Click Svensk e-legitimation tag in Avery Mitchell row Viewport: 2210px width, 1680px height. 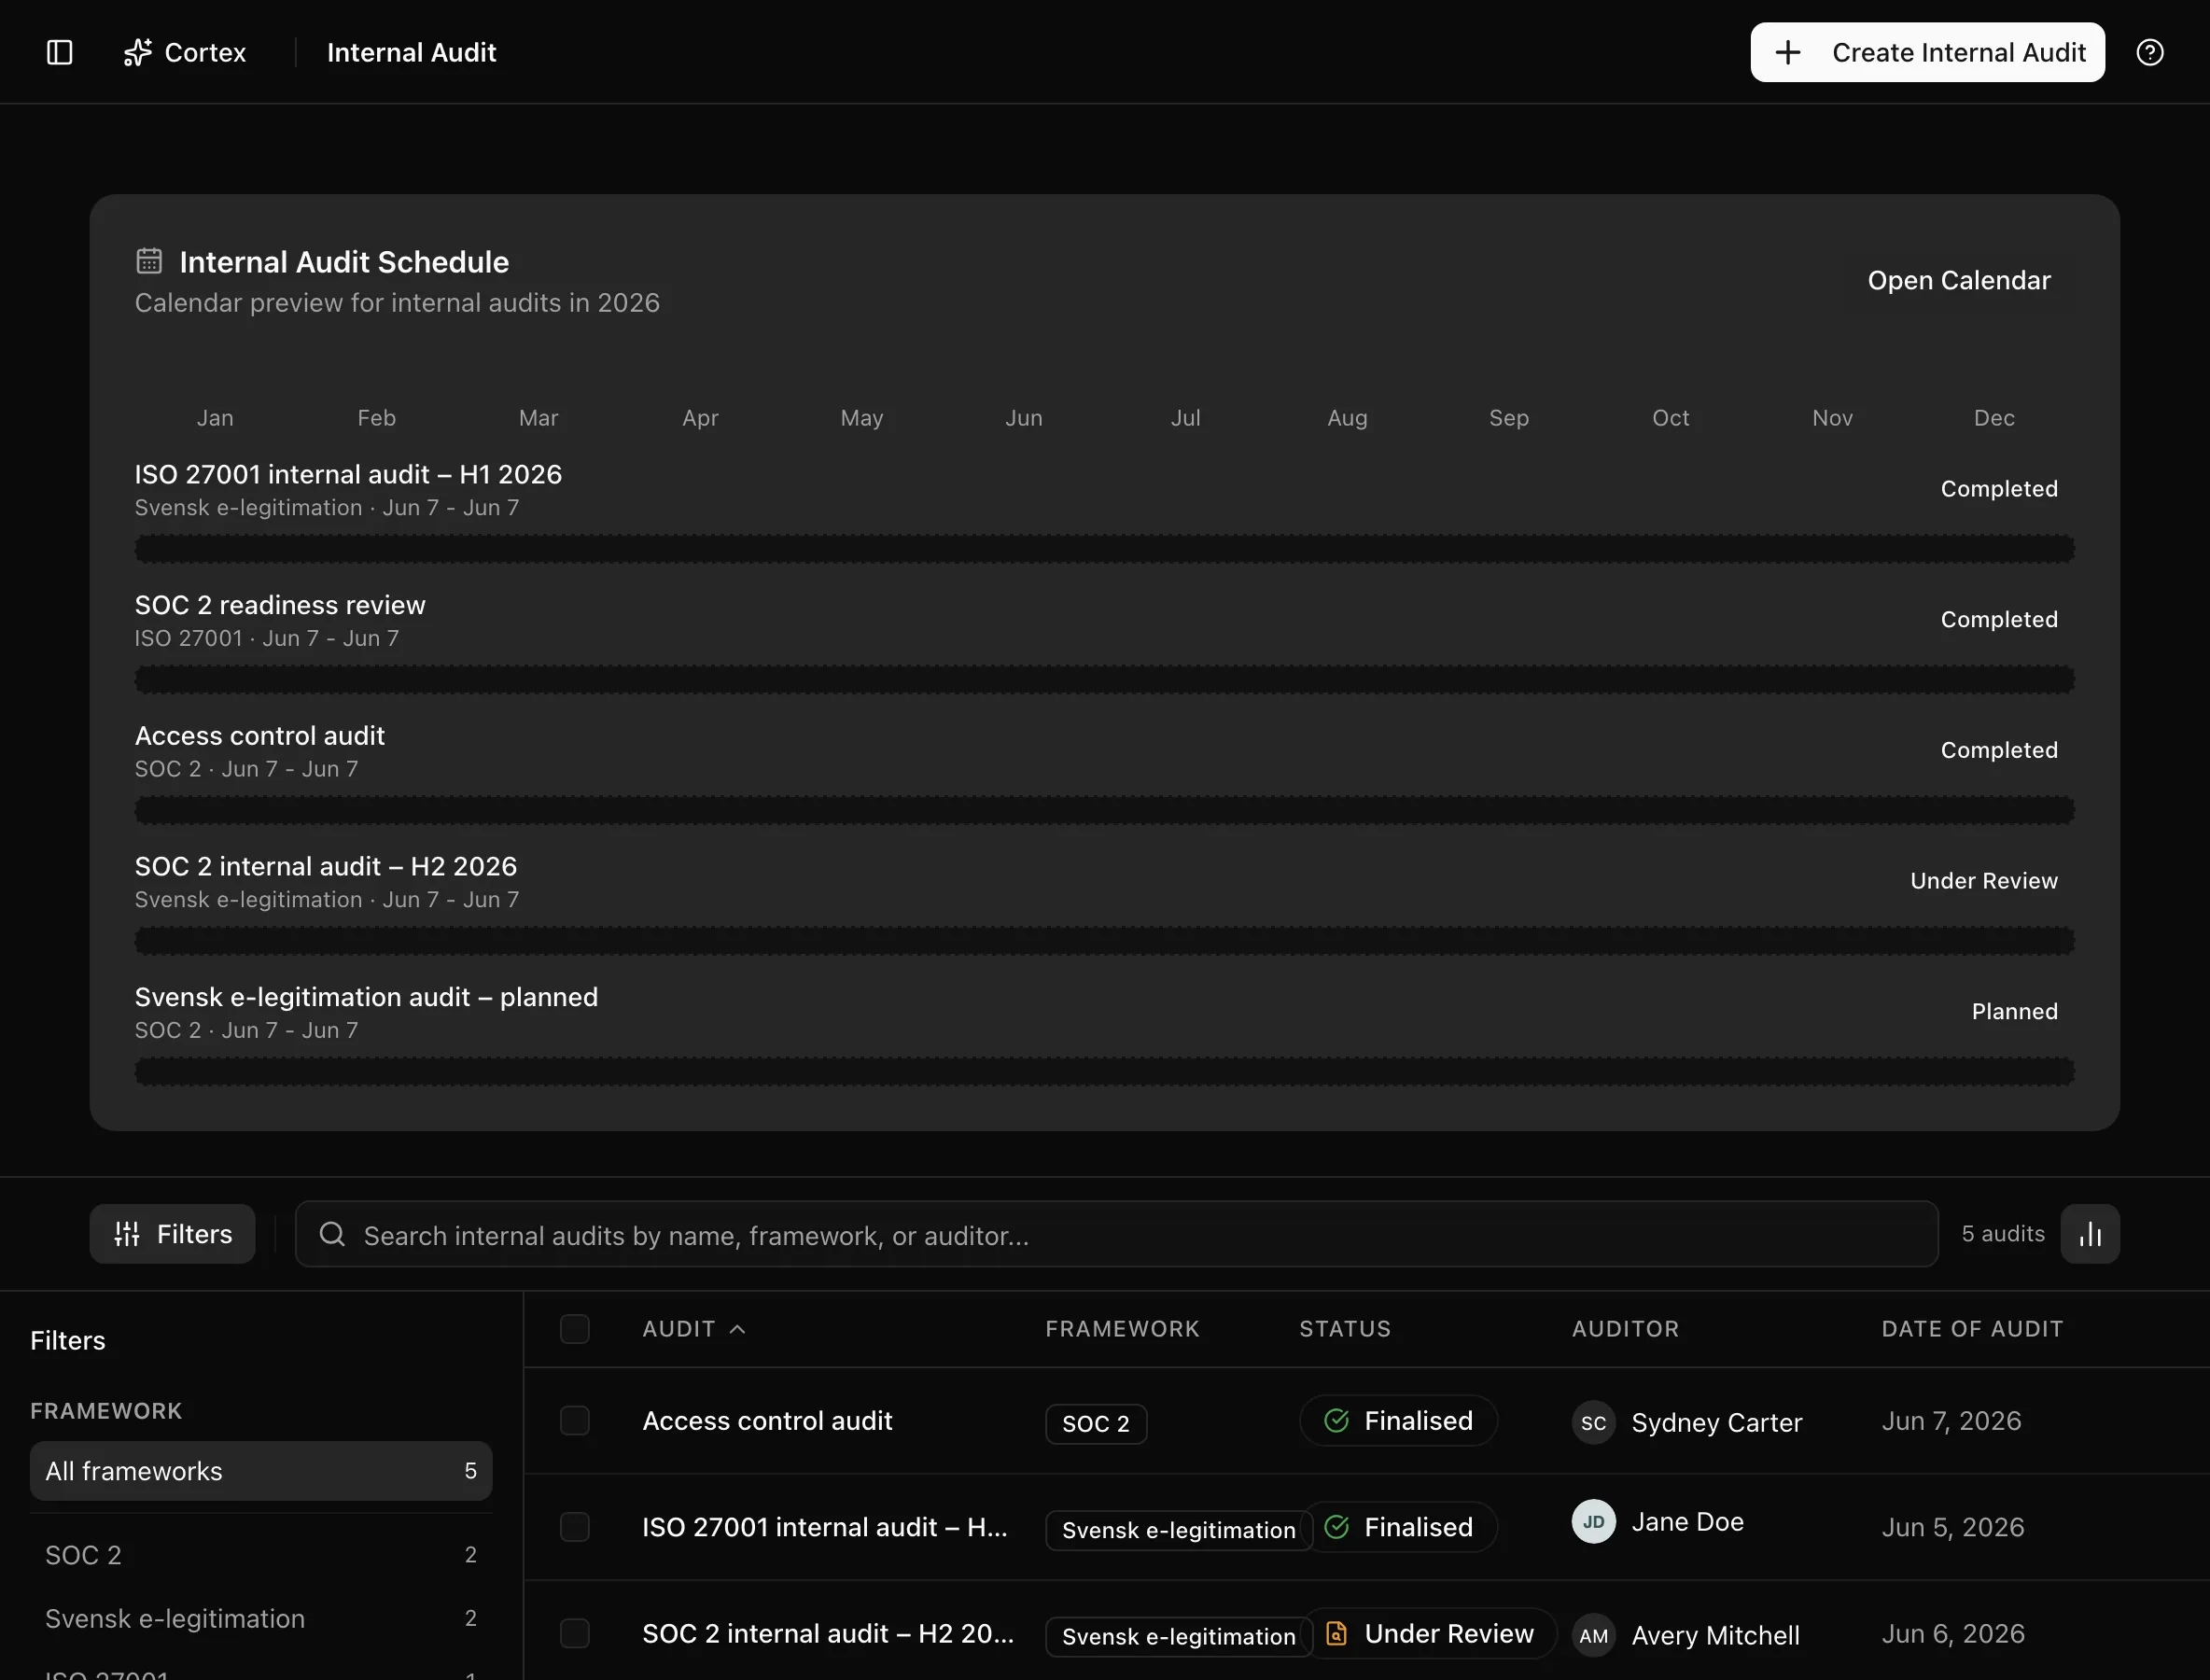(1178, 1636)
